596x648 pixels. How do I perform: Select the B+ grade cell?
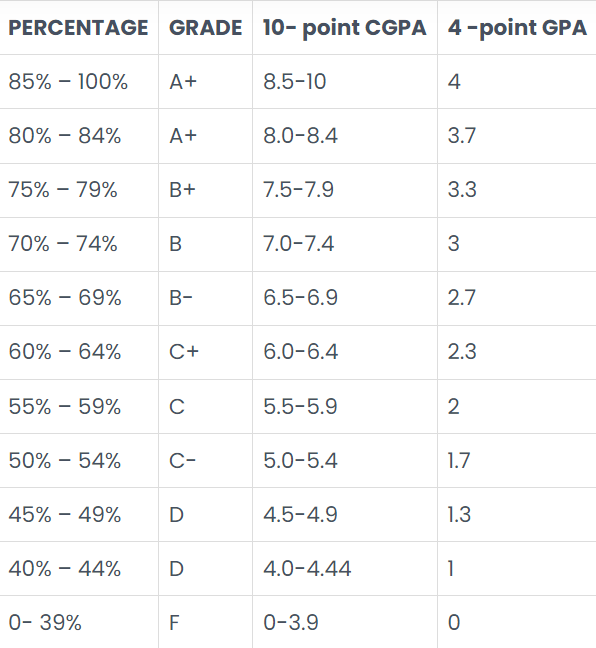pos(205,190)
